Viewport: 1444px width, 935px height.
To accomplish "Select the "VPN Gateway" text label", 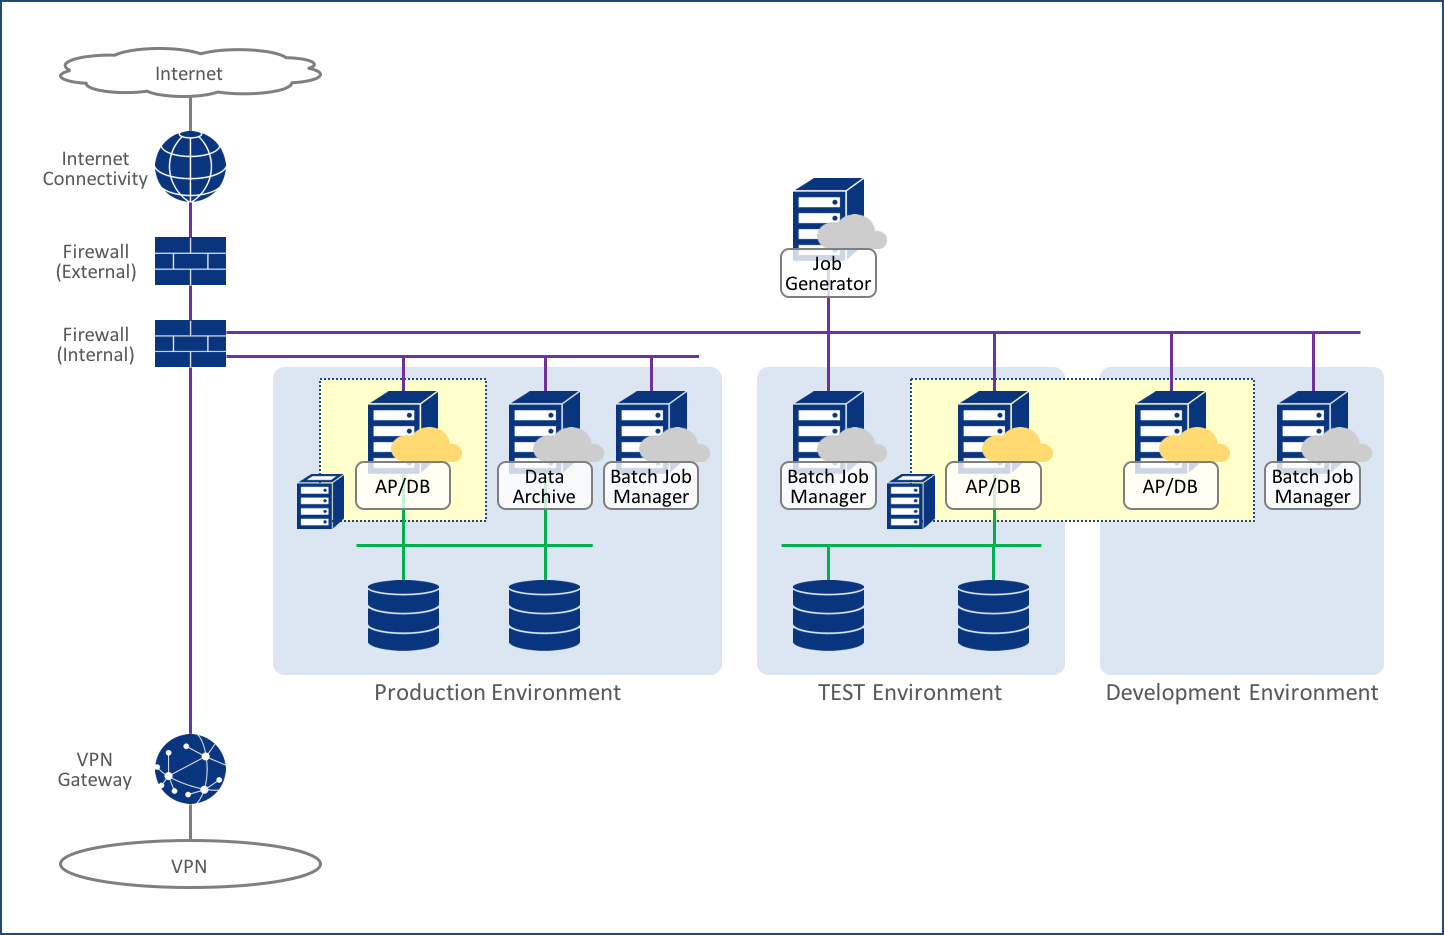I will click(95, 770).
